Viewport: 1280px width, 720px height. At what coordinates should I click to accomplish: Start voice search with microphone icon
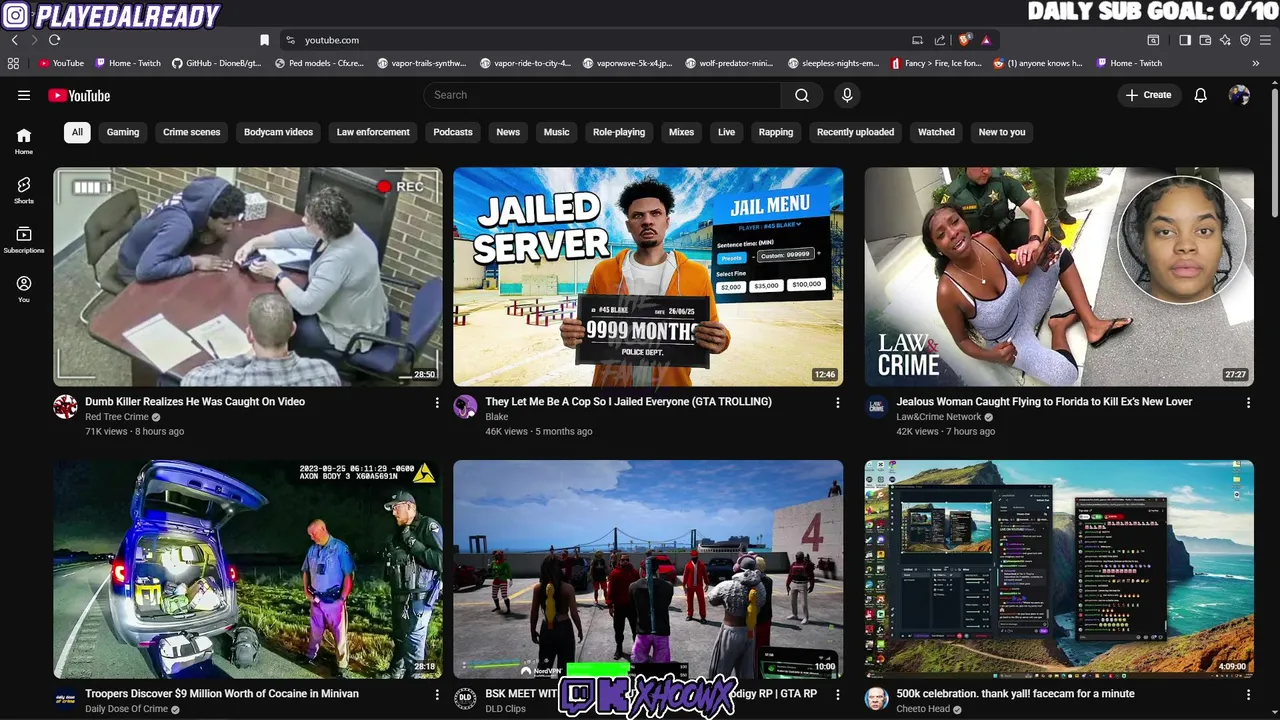tap(847, 95)
